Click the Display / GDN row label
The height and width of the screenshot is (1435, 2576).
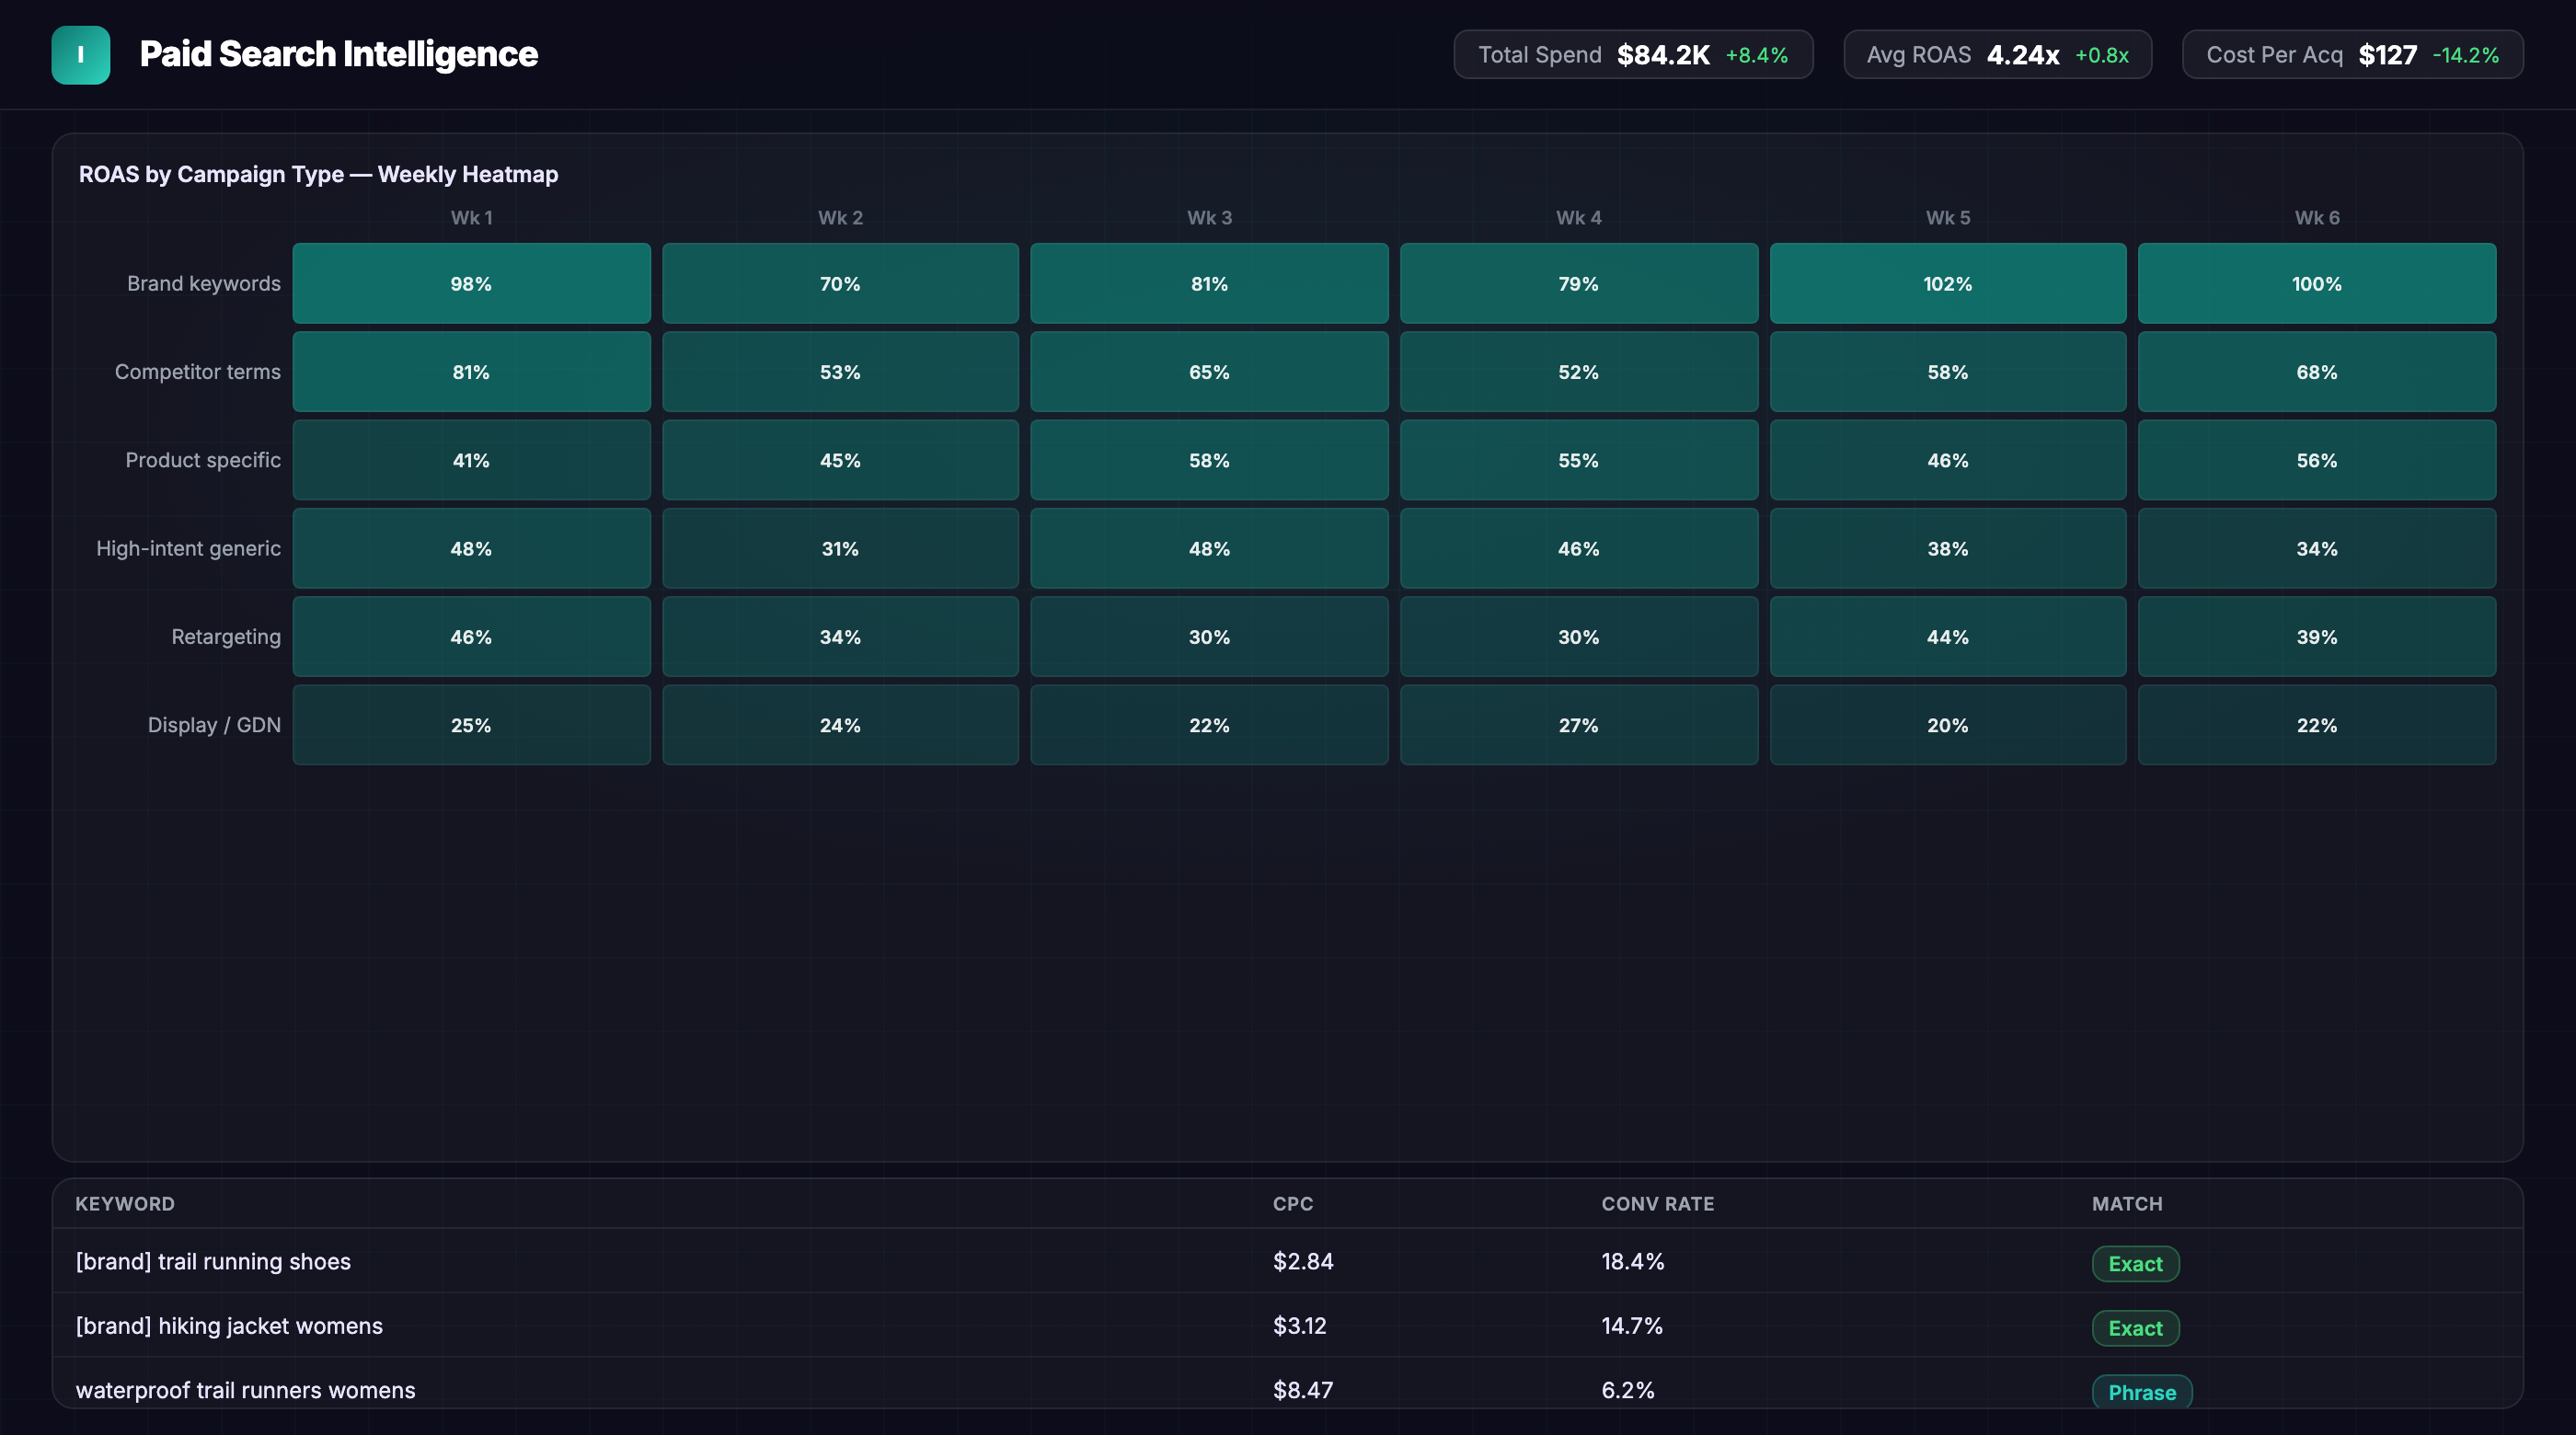(x=214, y=725)
